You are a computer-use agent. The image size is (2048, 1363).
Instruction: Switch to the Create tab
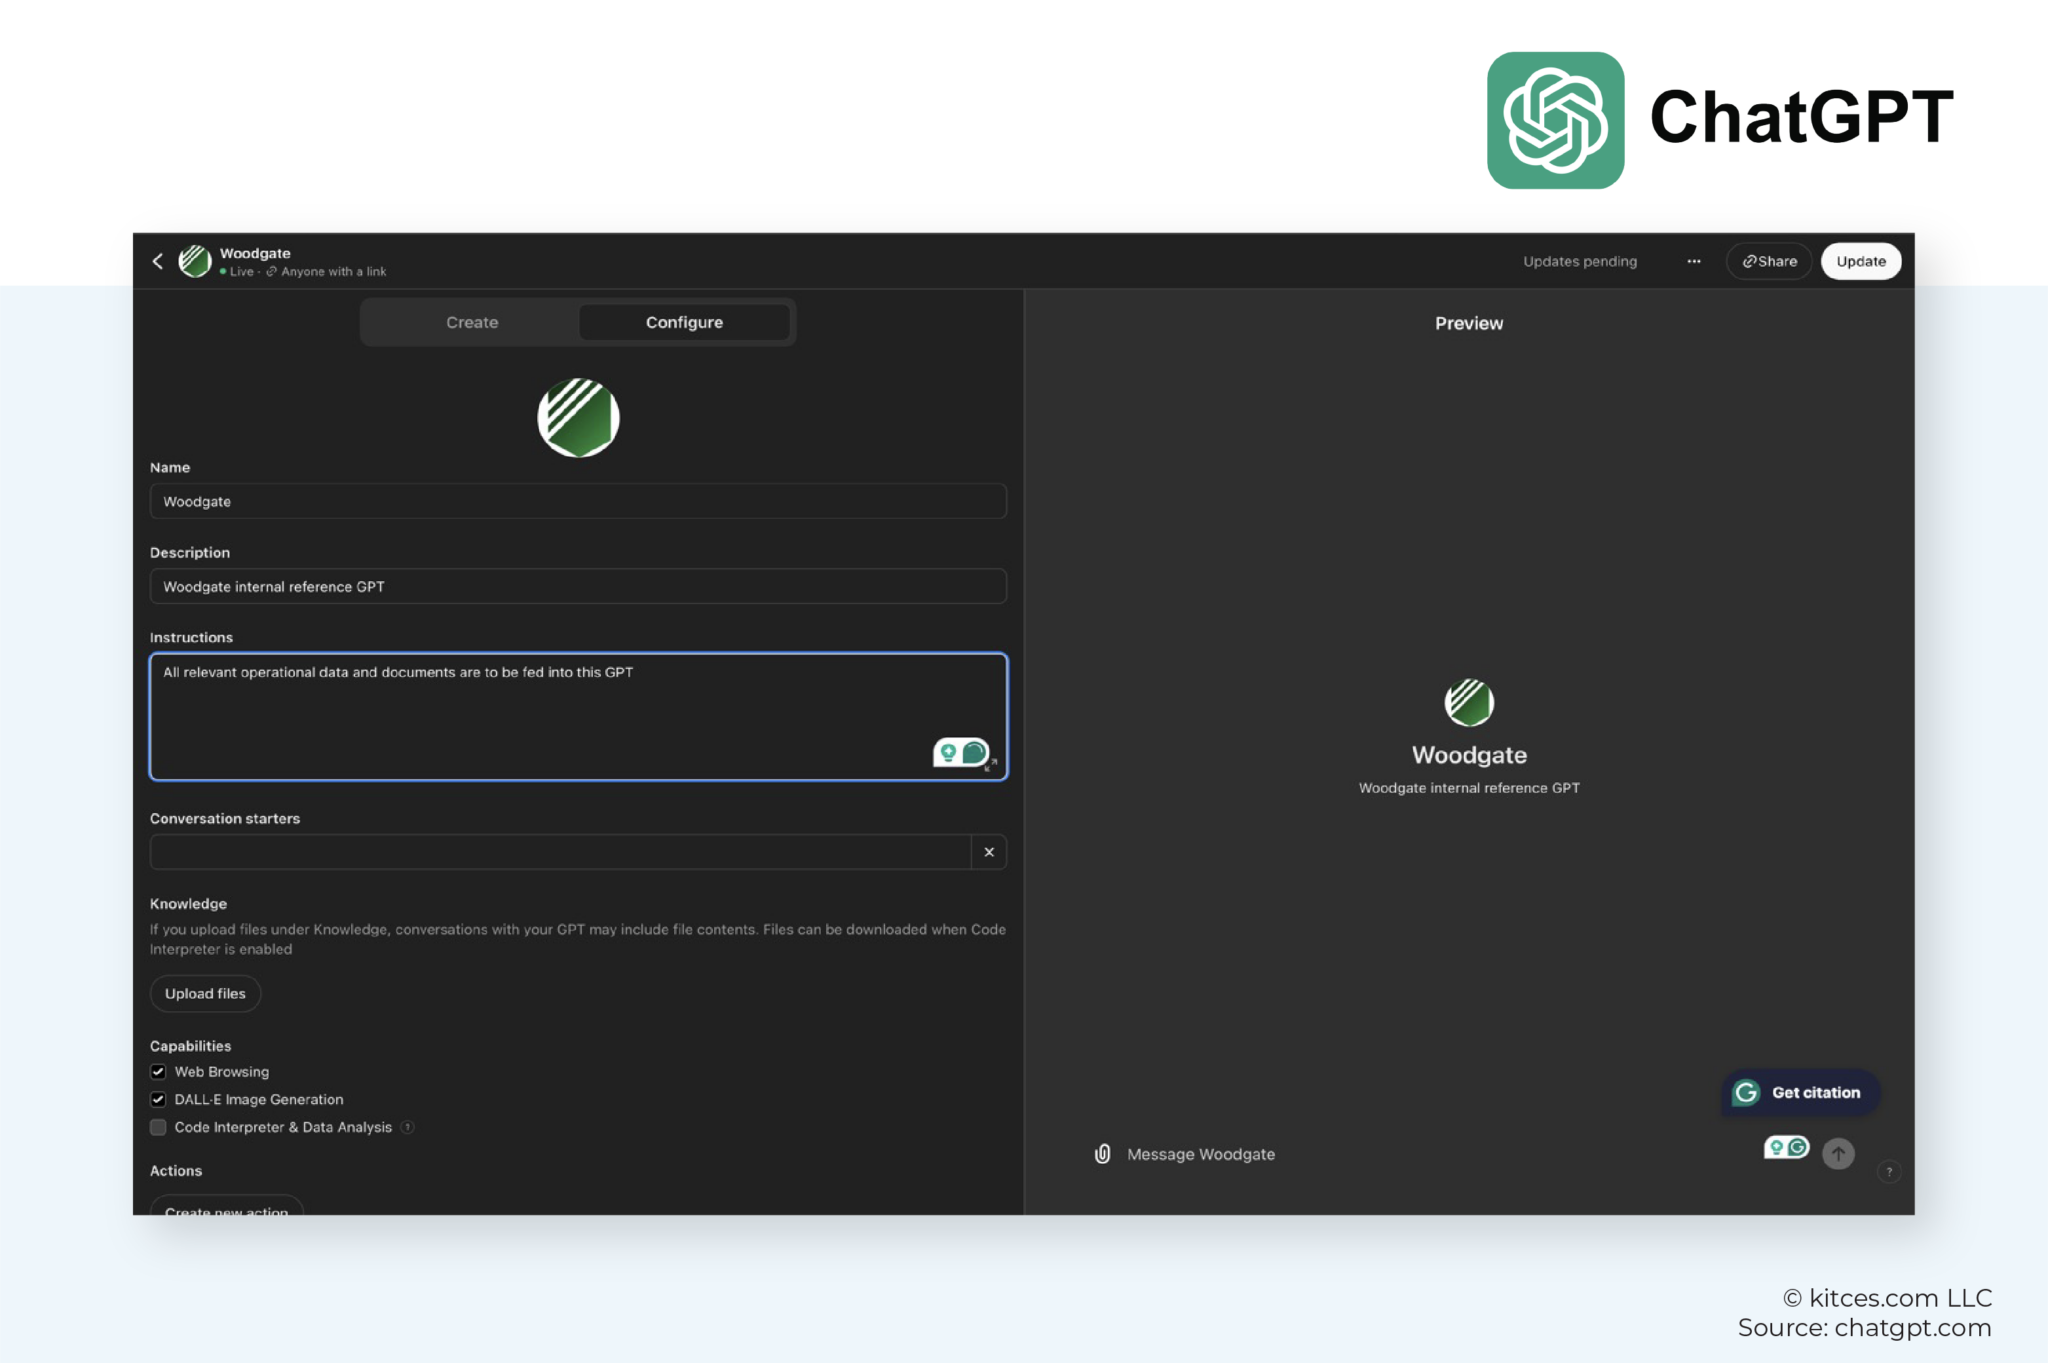click(472, 322)
